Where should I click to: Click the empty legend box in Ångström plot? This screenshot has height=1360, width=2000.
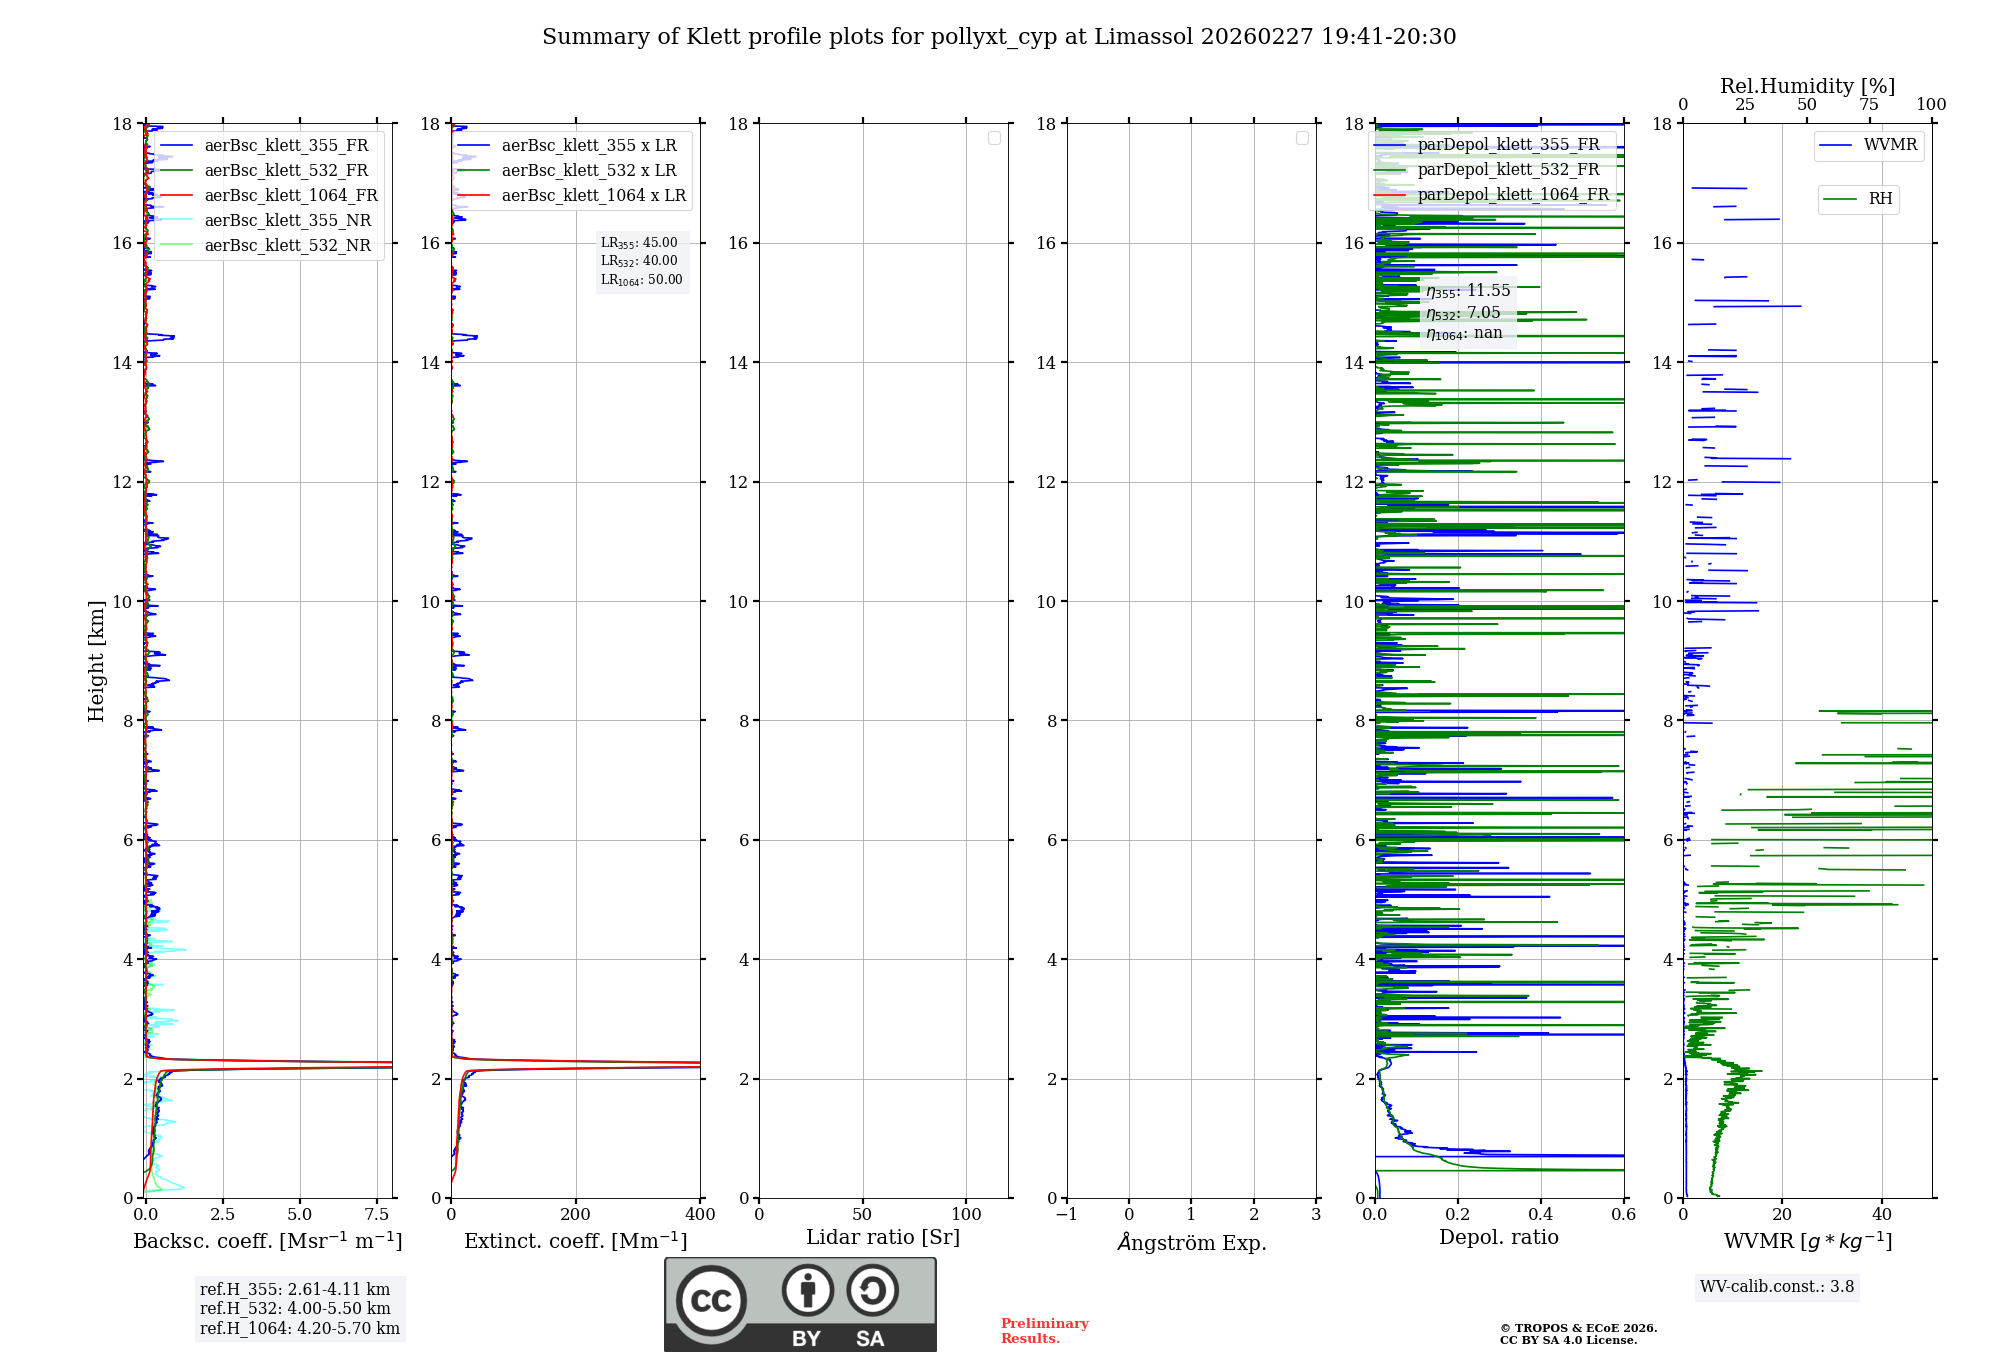tap(1302, 138)
